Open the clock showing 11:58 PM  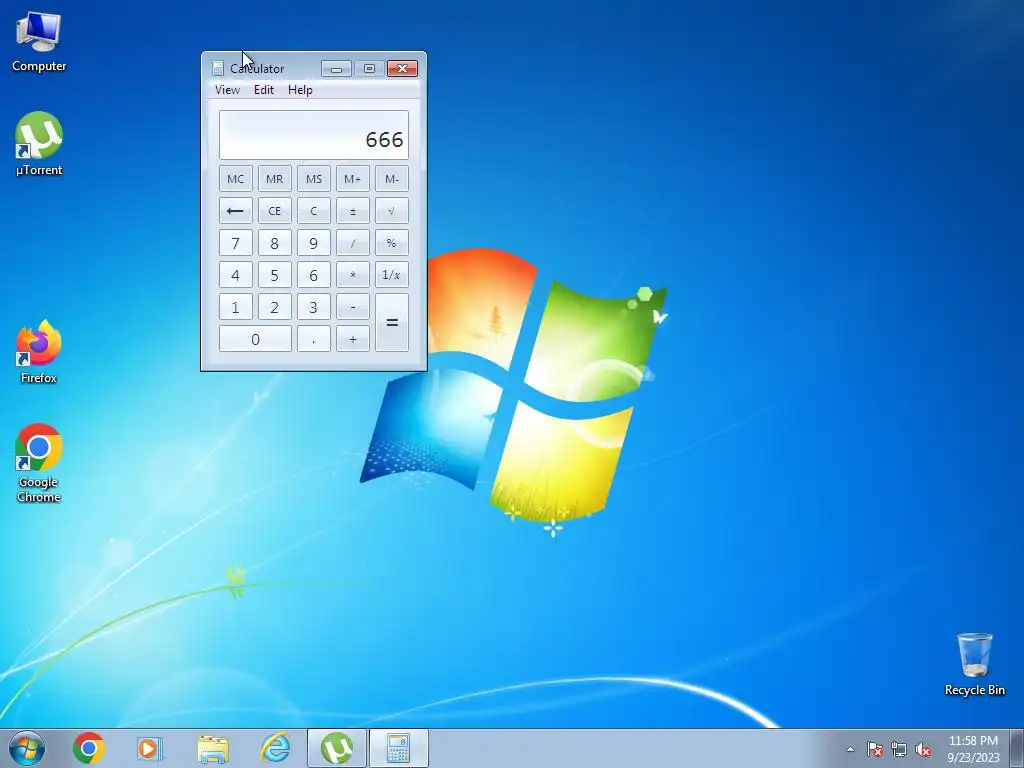click(x=973, y=748)
